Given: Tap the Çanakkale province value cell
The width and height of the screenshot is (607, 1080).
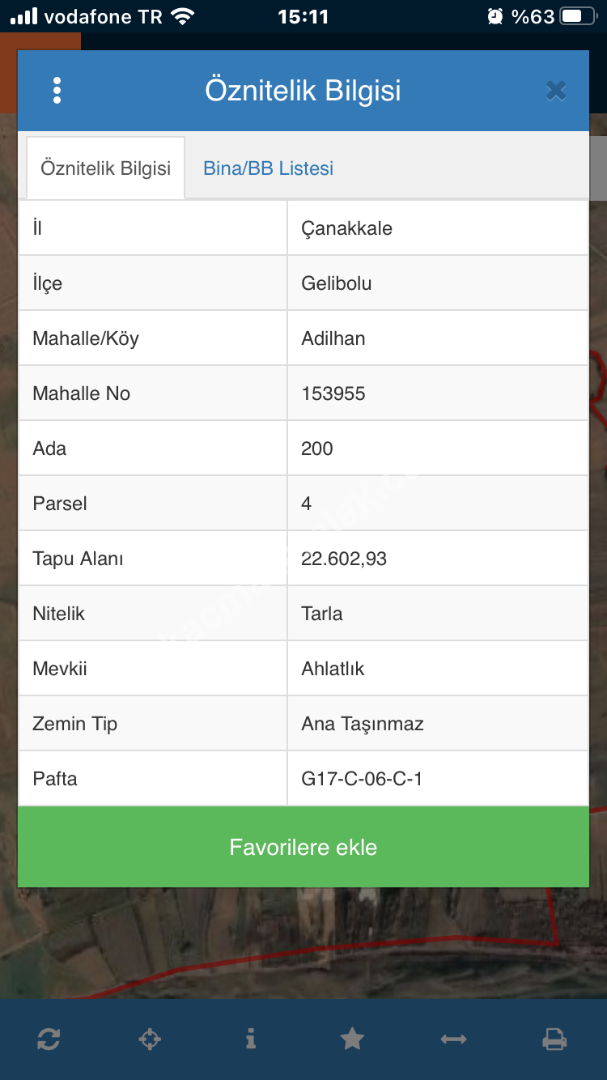Looking at the screenshot, I should pyautogui.click(x=437, y=228).
